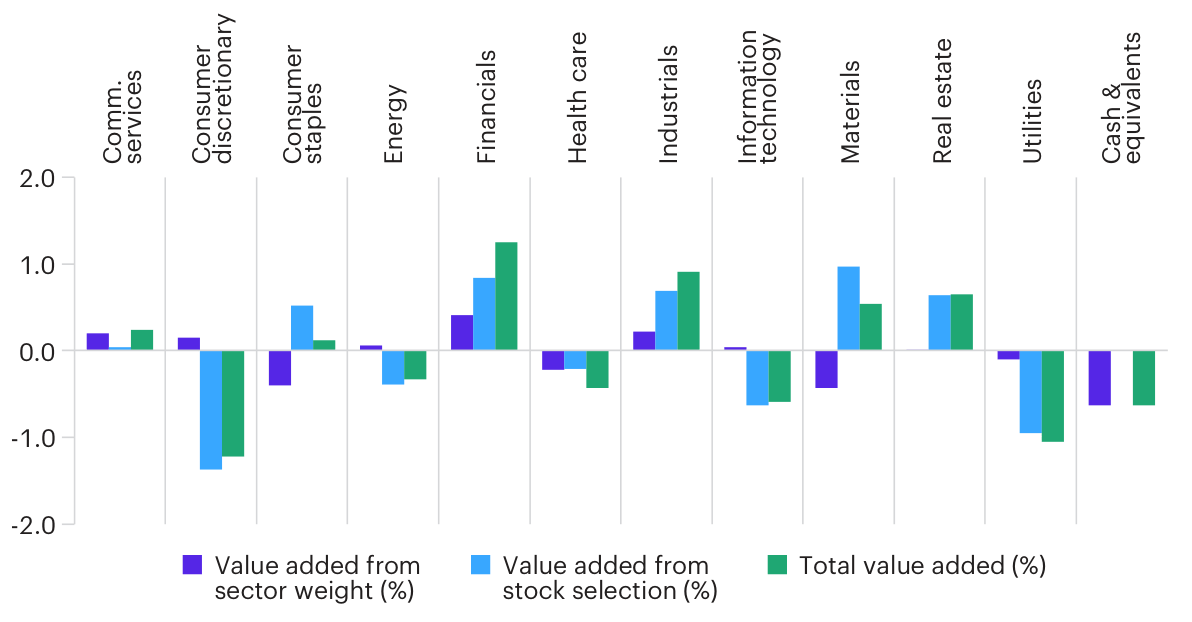Click the -2.0 y-axis tick label
Screen dimensions: 1192x622
click(36, 524)
